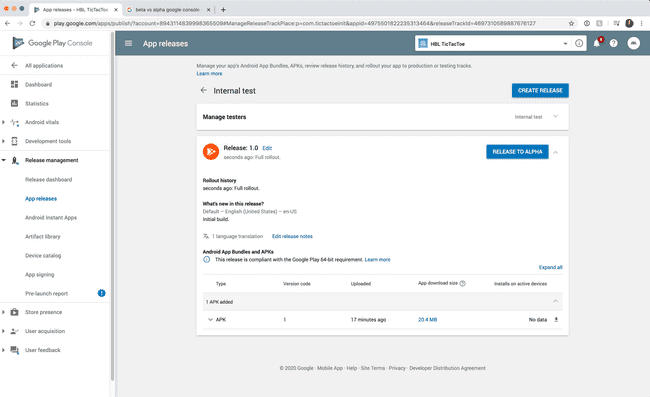Click Edit release notes link
The height and width of the screenshot is (397, 650).
coord(292,236)
